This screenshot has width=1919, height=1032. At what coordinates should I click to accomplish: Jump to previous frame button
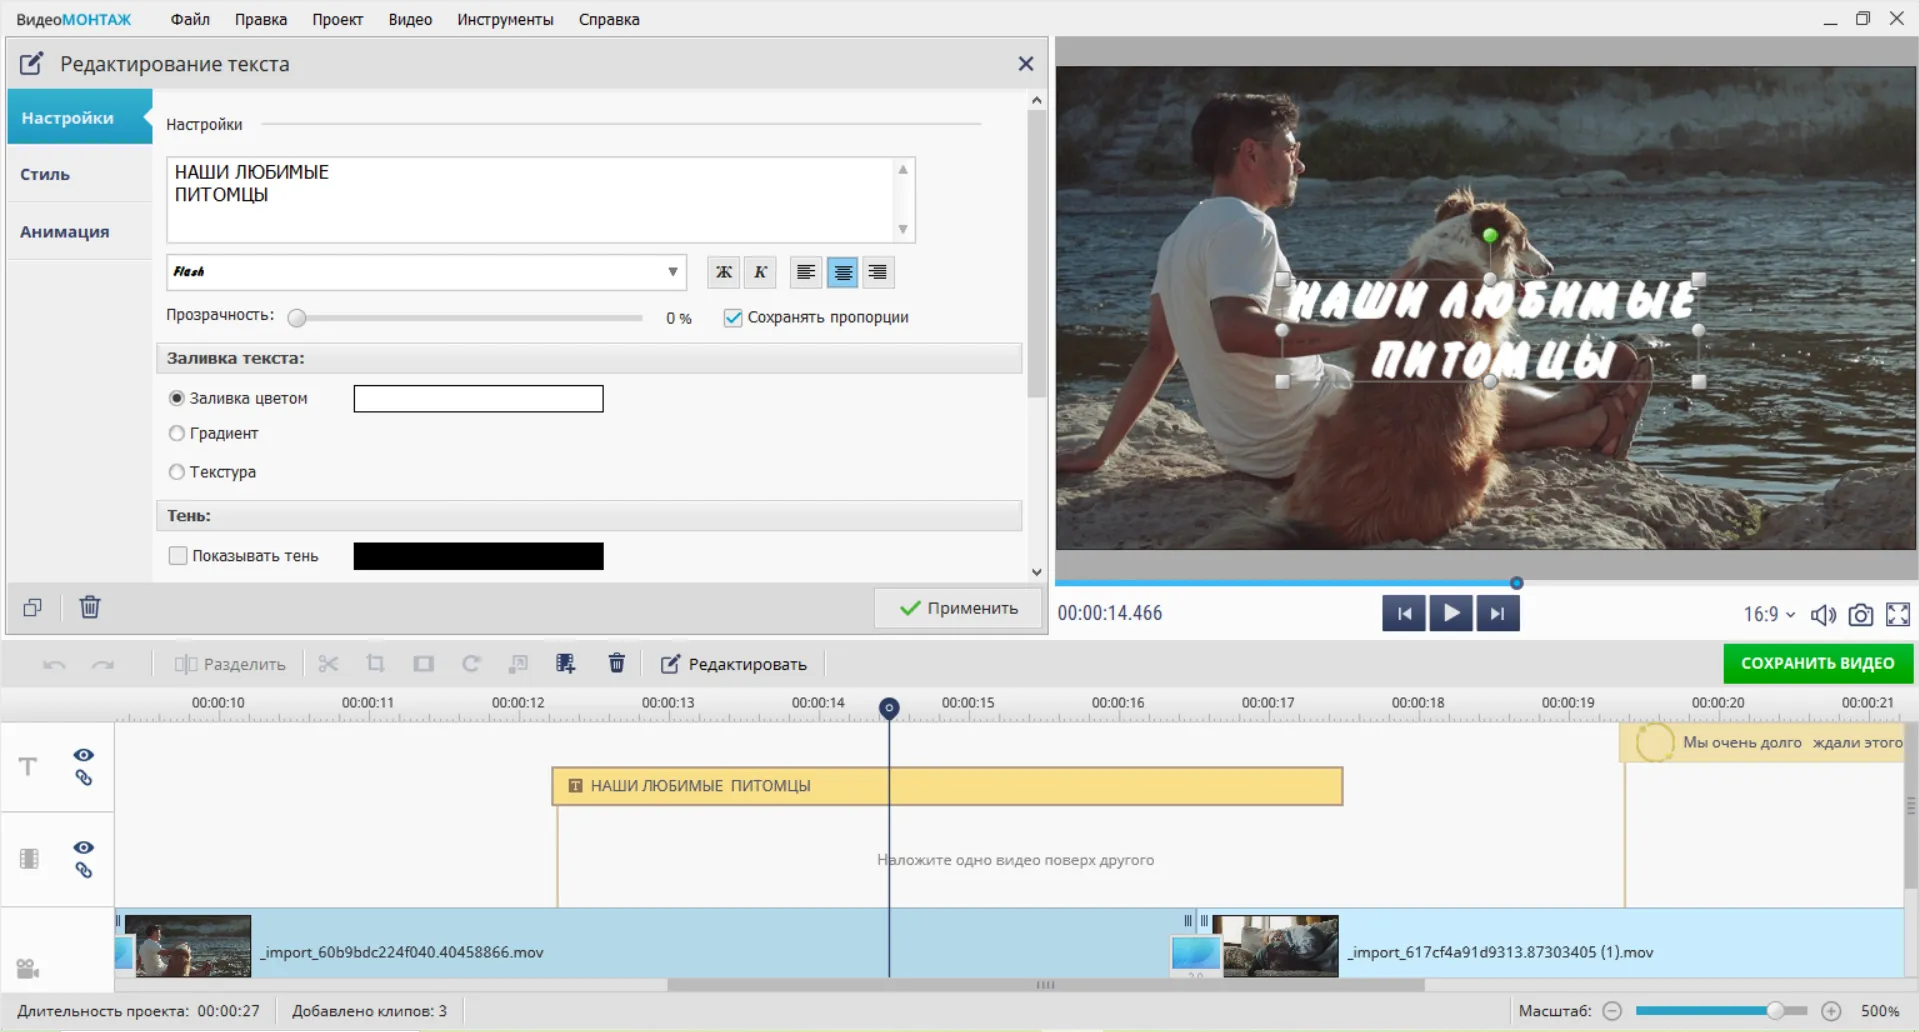[x=1404, y=613]
